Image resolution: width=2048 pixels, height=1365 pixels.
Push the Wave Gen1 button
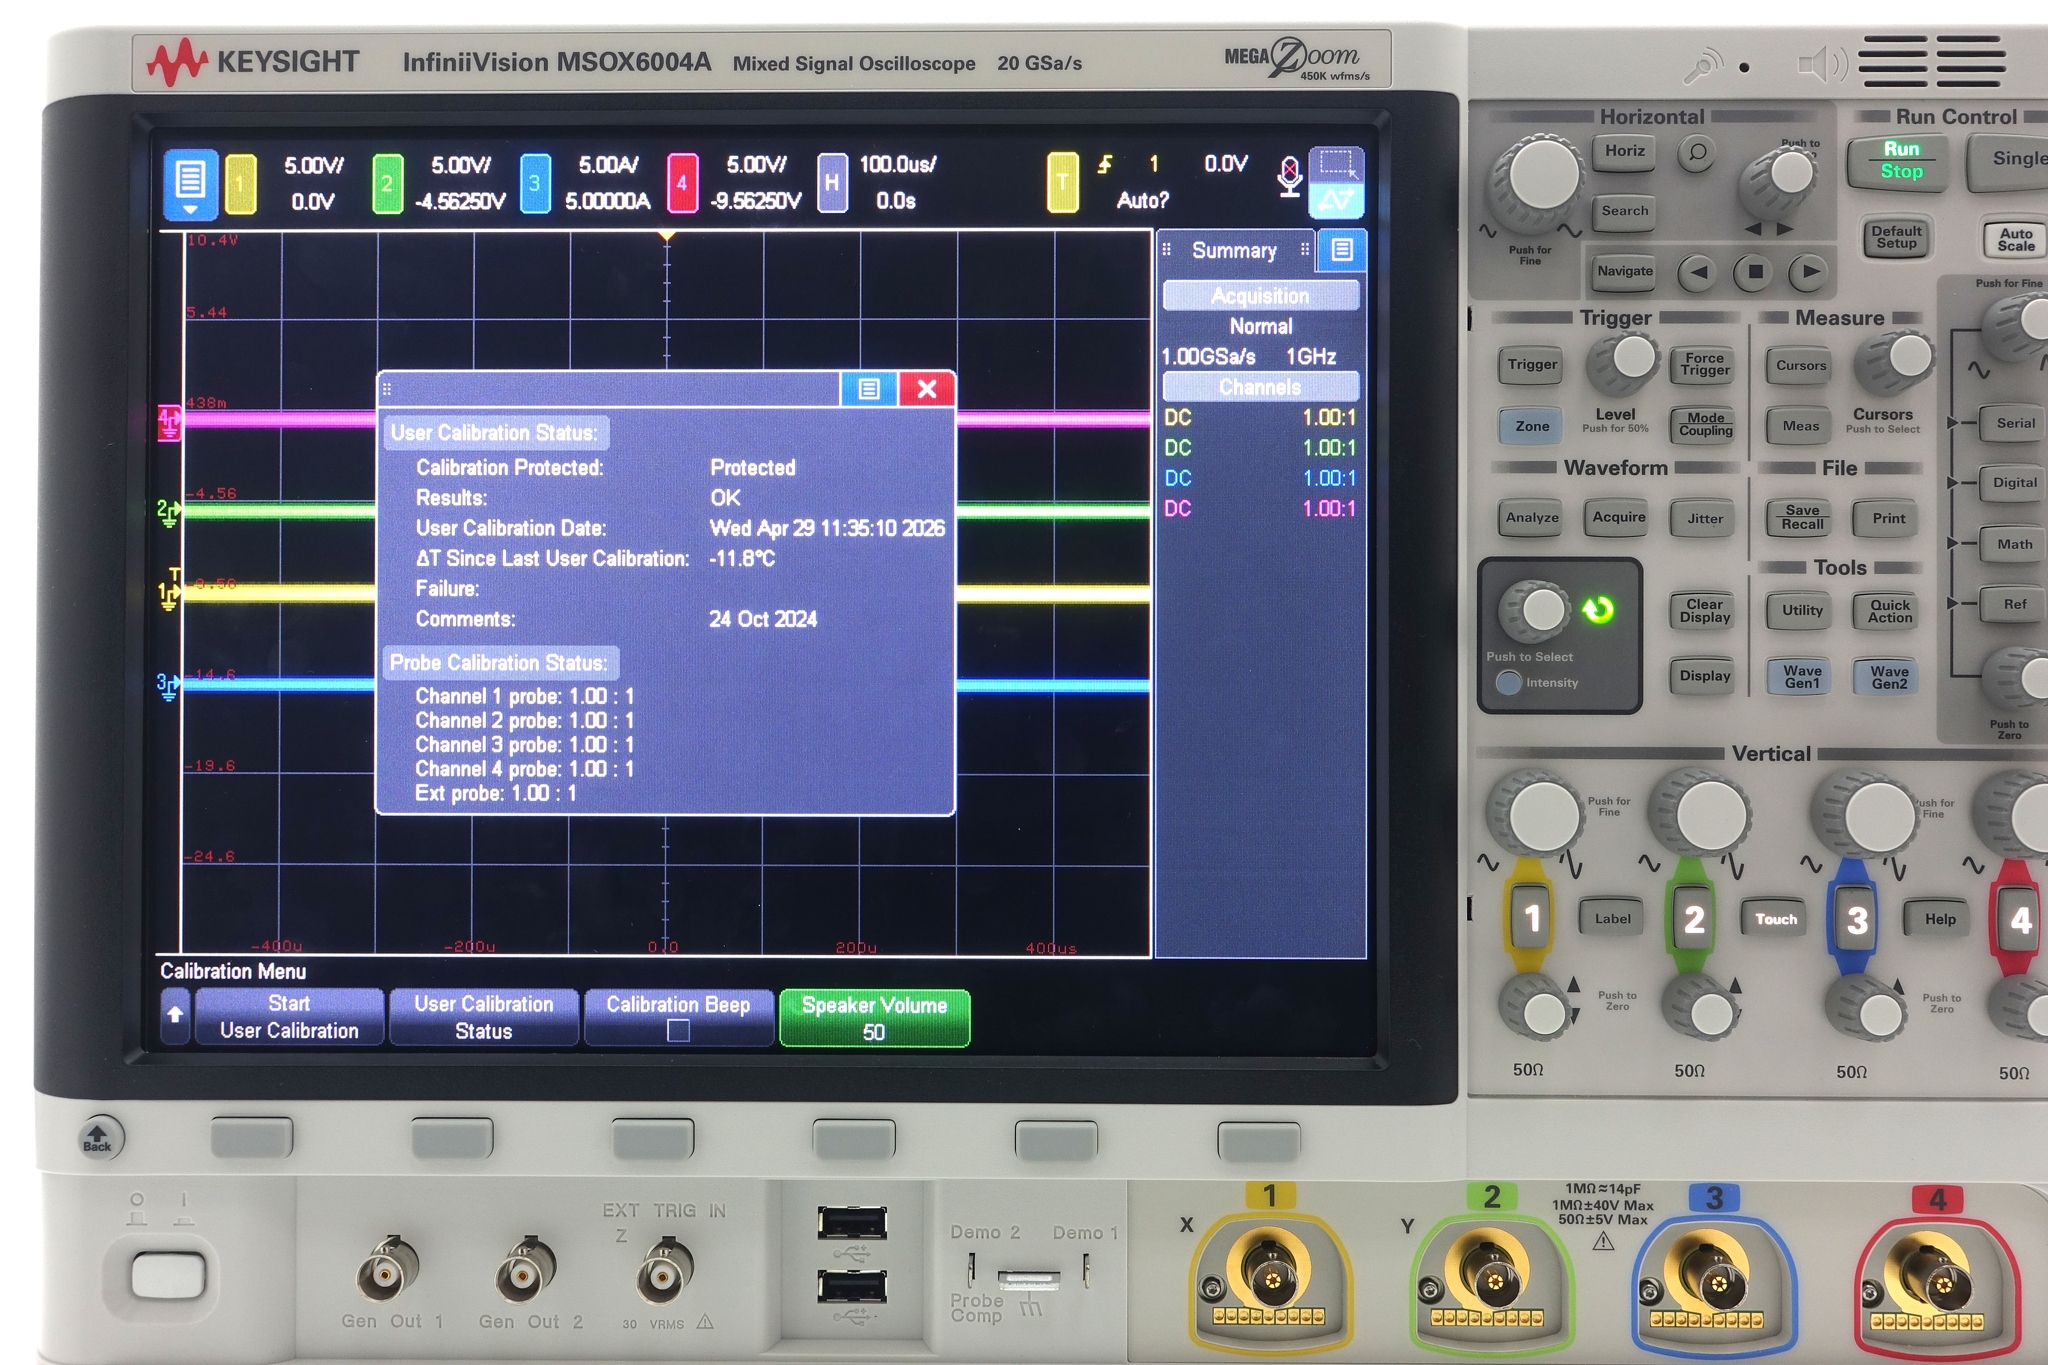(1802, 677)
